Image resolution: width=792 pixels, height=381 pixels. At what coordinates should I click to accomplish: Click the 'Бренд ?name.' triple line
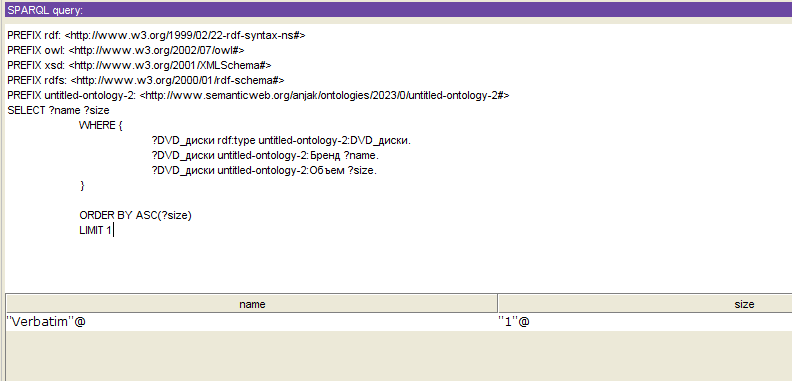265,155
